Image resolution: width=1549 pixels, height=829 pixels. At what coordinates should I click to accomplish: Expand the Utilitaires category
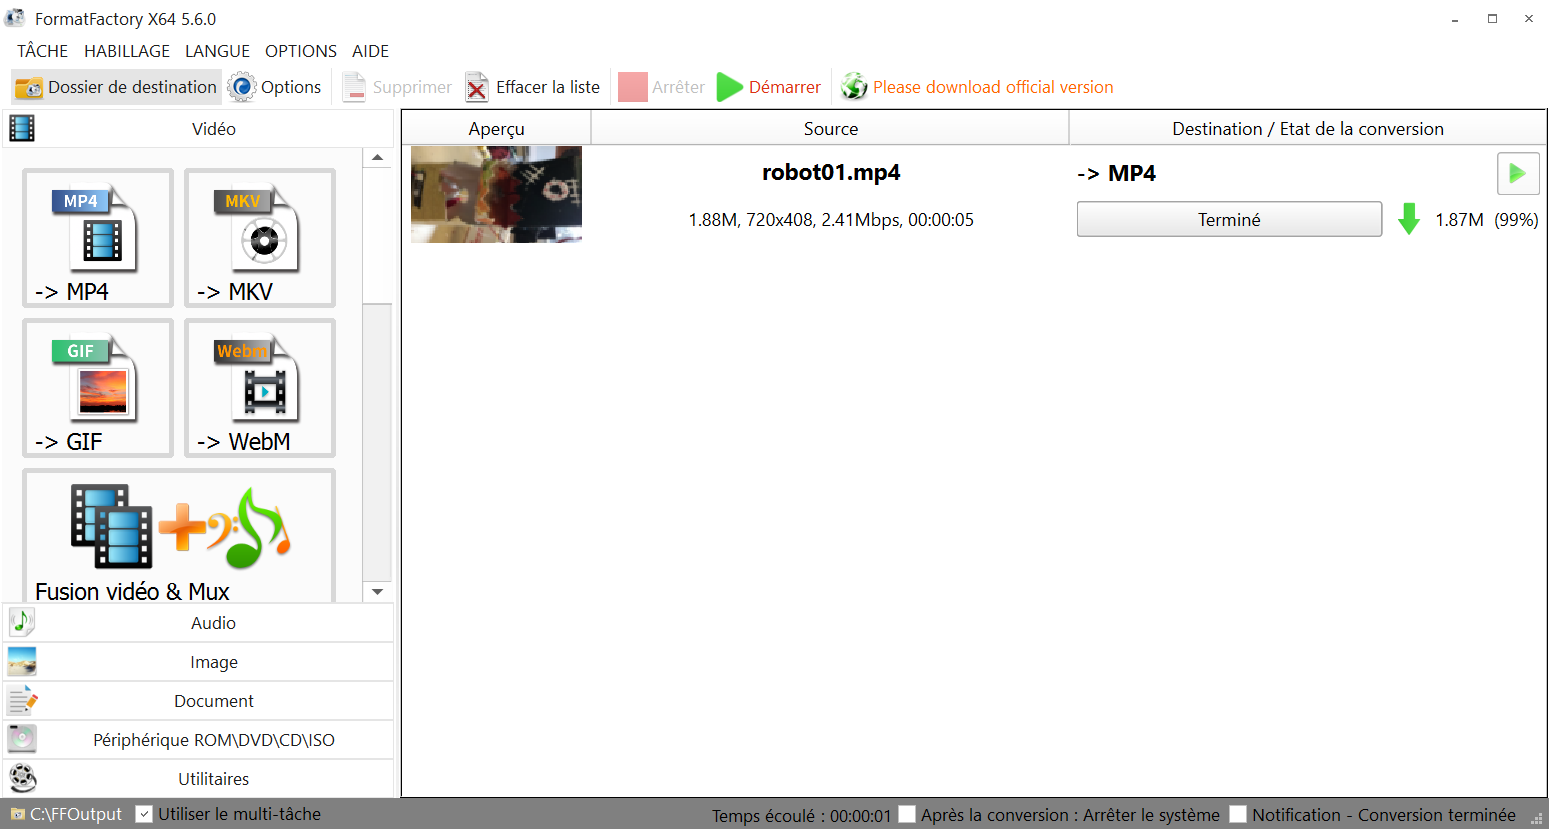198,779
